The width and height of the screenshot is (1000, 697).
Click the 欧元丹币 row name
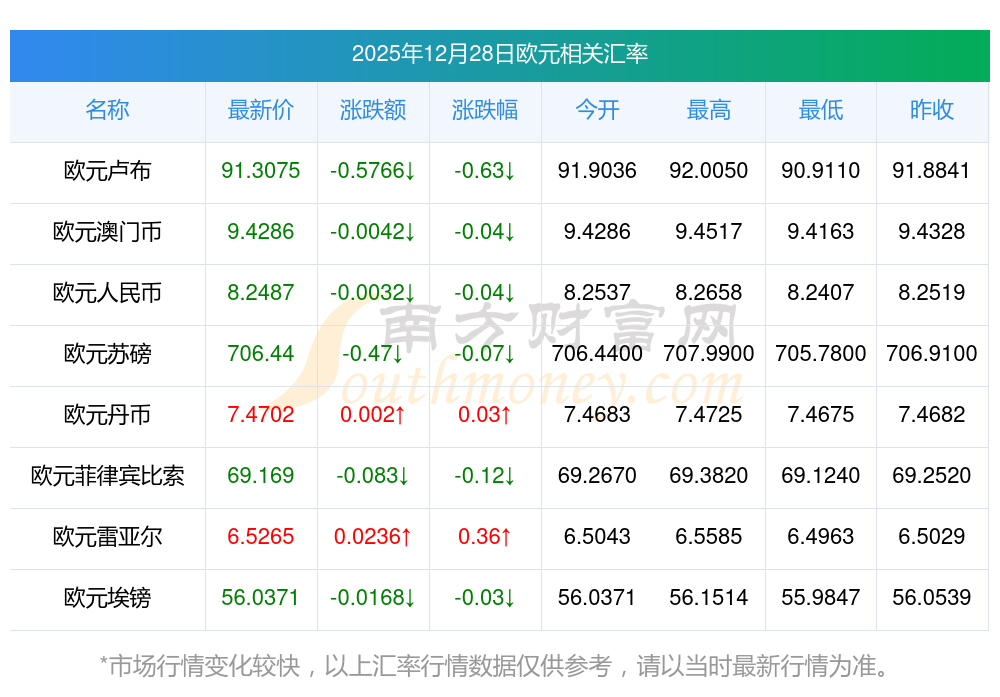click(x=107, y=415)
